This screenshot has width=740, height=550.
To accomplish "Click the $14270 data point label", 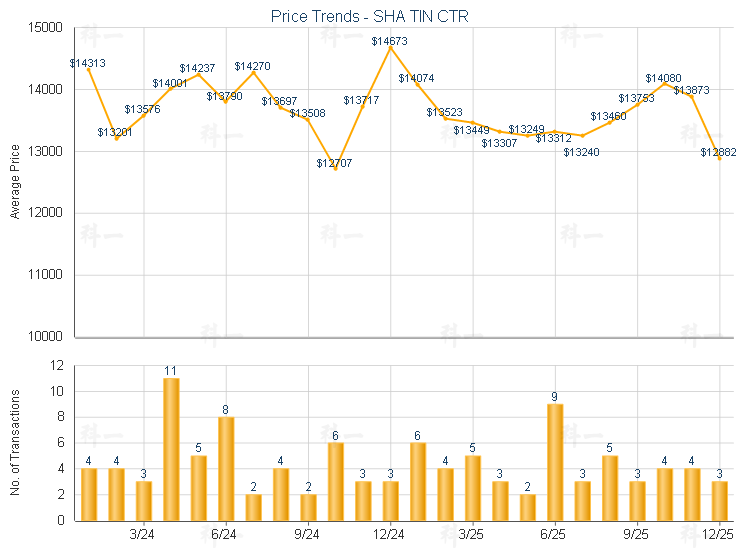I will (x=252, y=66).
